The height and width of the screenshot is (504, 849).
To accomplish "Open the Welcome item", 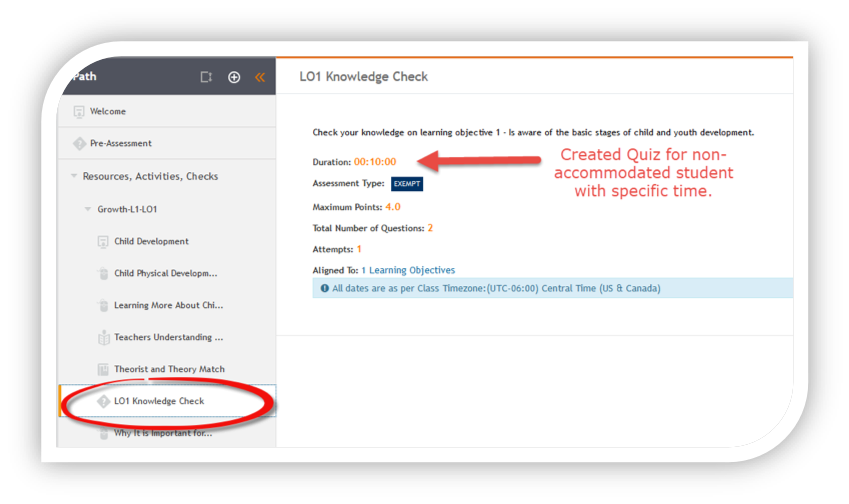I will point(107,112).
